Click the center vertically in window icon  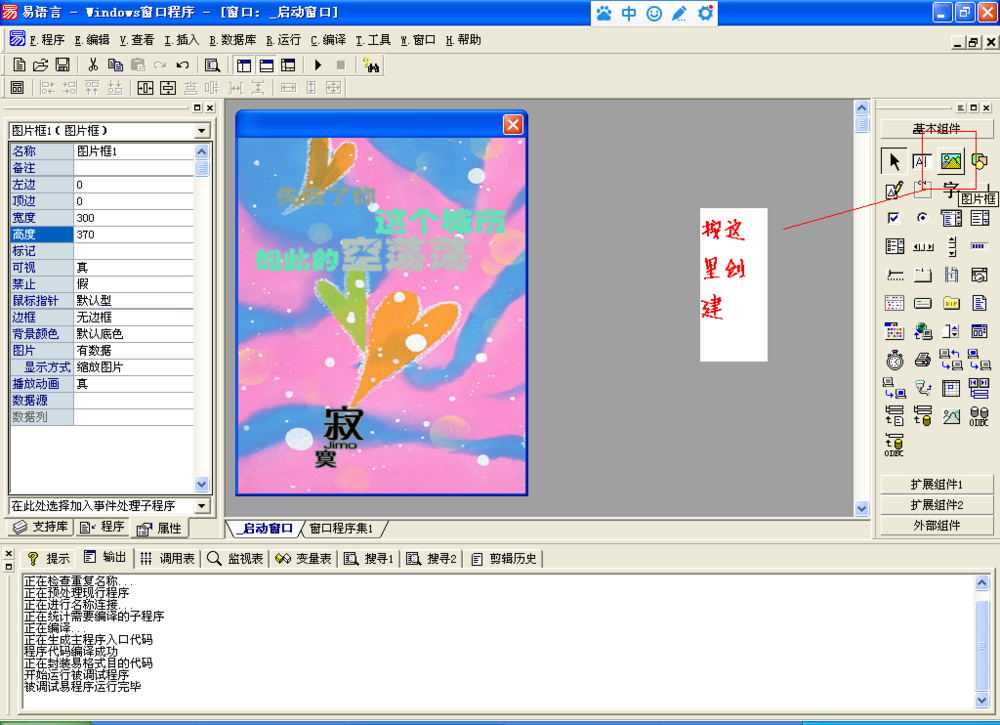click(x=168, y=87)
